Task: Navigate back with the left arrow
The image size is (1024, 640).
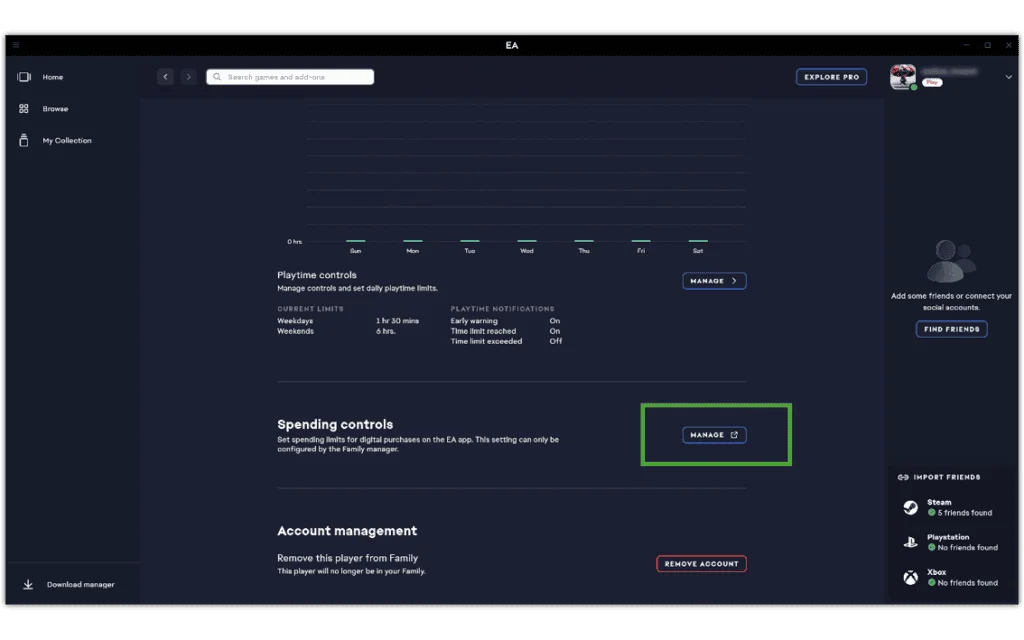Action: [x=165, y=77]
